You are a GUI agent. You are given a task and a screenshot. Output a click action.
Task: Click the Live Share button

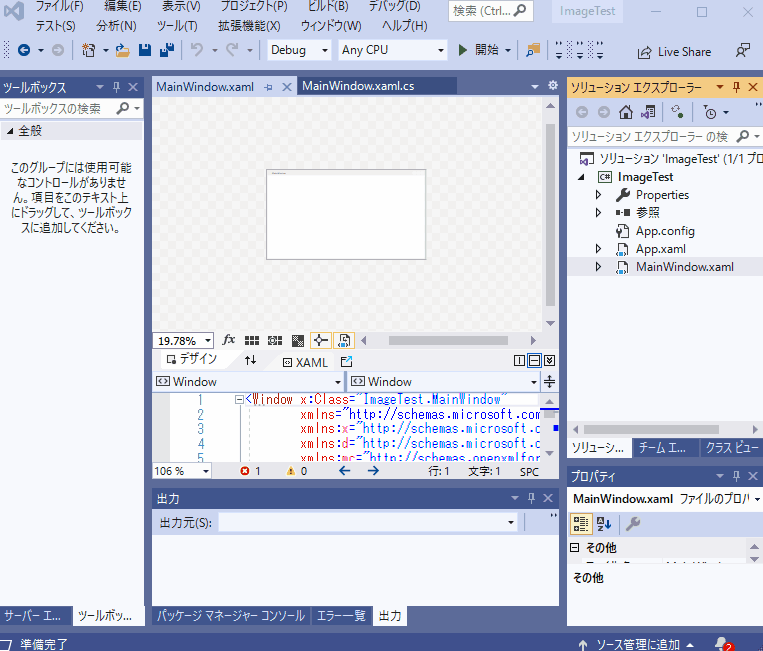pyautogui.click(x=674, y=52)
